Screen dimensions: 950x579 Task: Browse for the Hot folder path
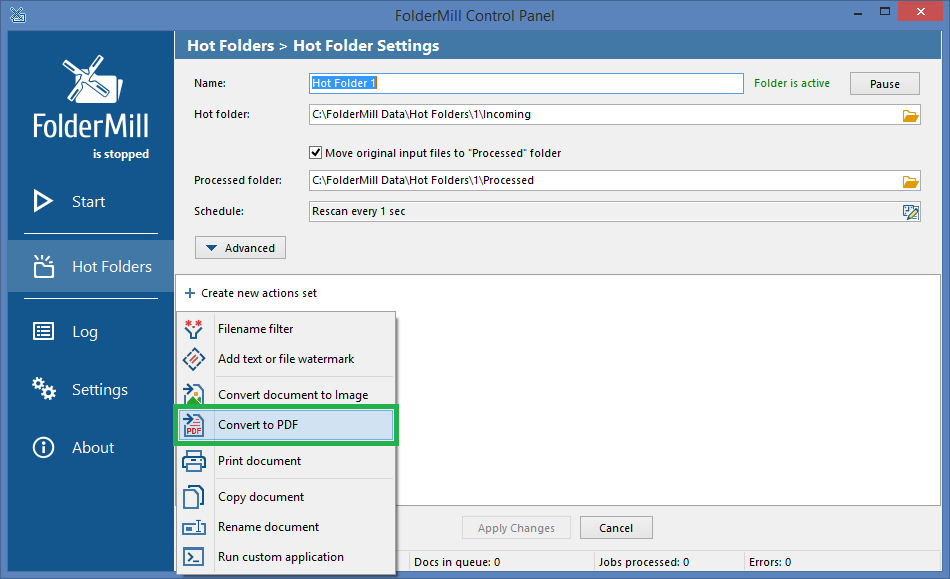click(x=910, y=115)
